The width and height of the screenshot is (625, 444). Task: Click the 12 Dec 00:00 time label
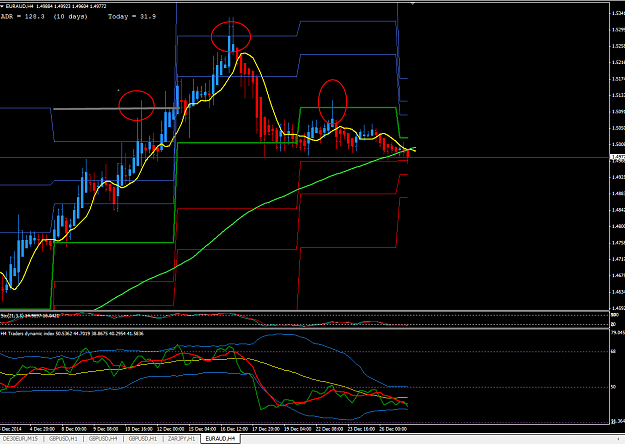pos(170,429)
